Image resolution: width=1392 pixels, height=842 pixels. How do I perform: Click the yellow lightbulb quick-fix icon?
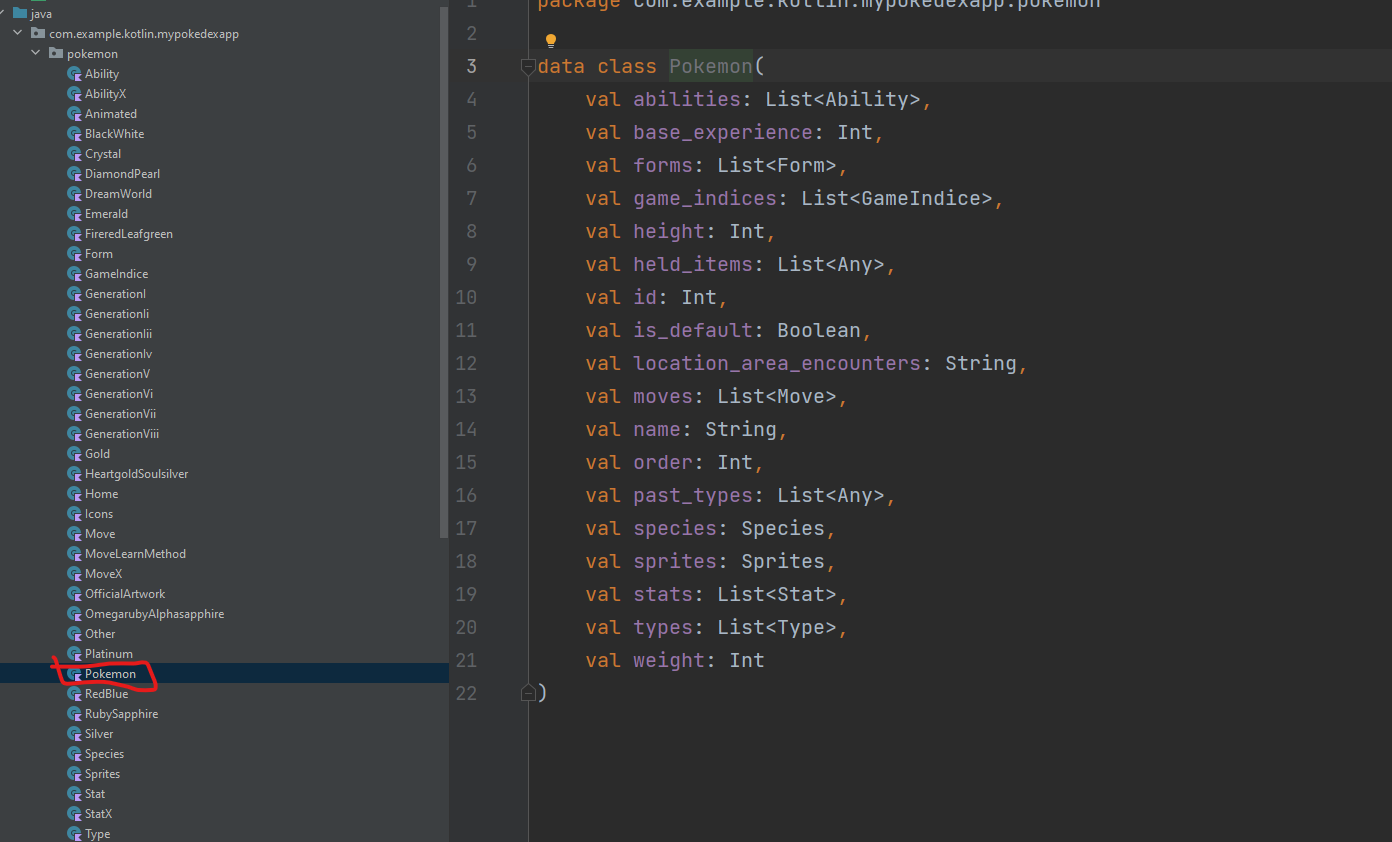click(550, 41)
